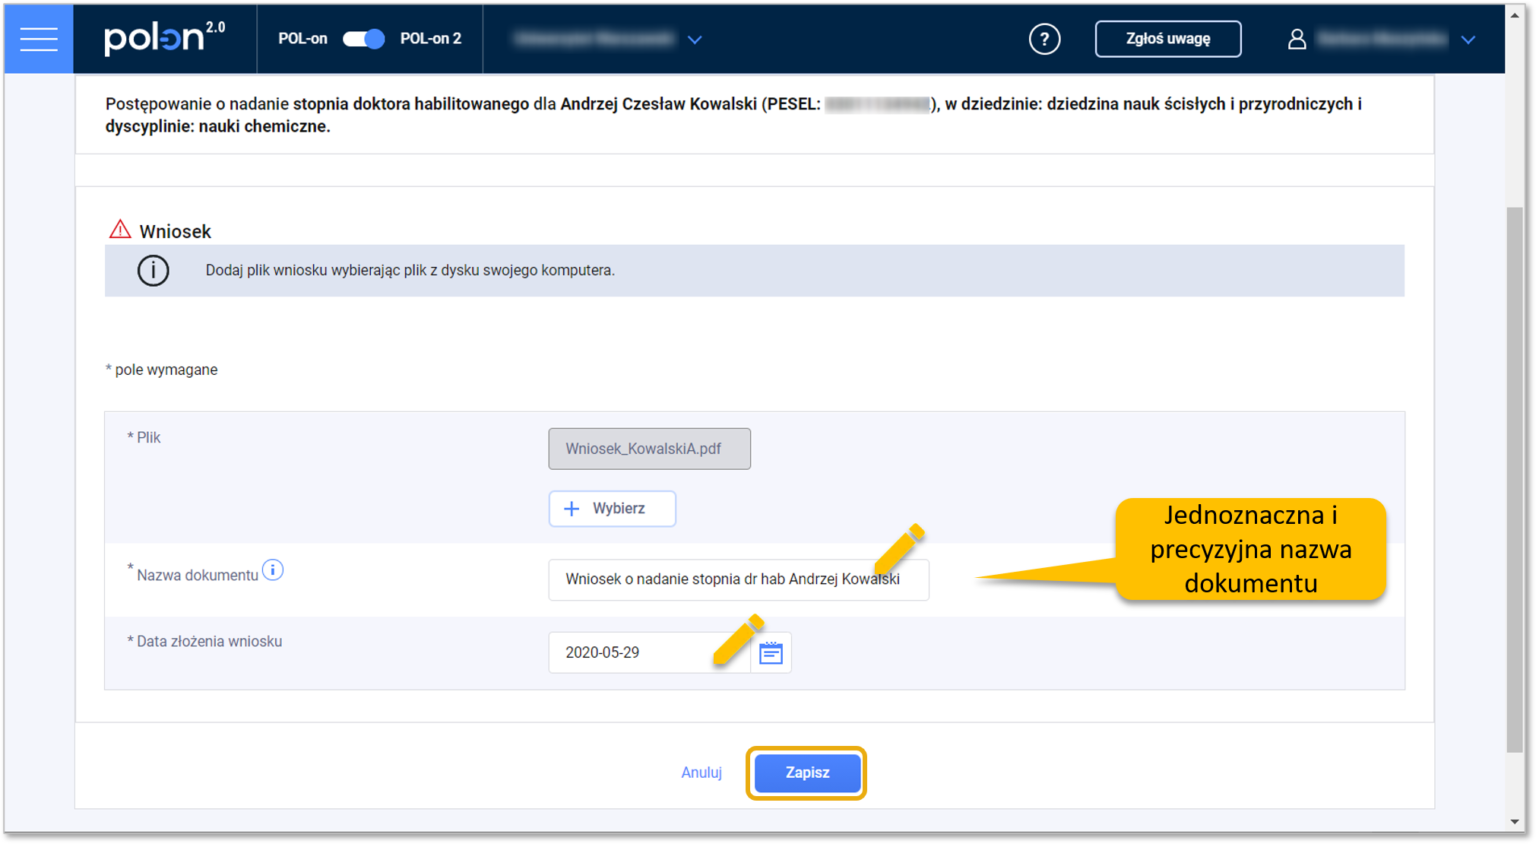Viewport: 1536px width, 844px height.
Task: Click the Wniosek section heading
Action: coord(175,231)
